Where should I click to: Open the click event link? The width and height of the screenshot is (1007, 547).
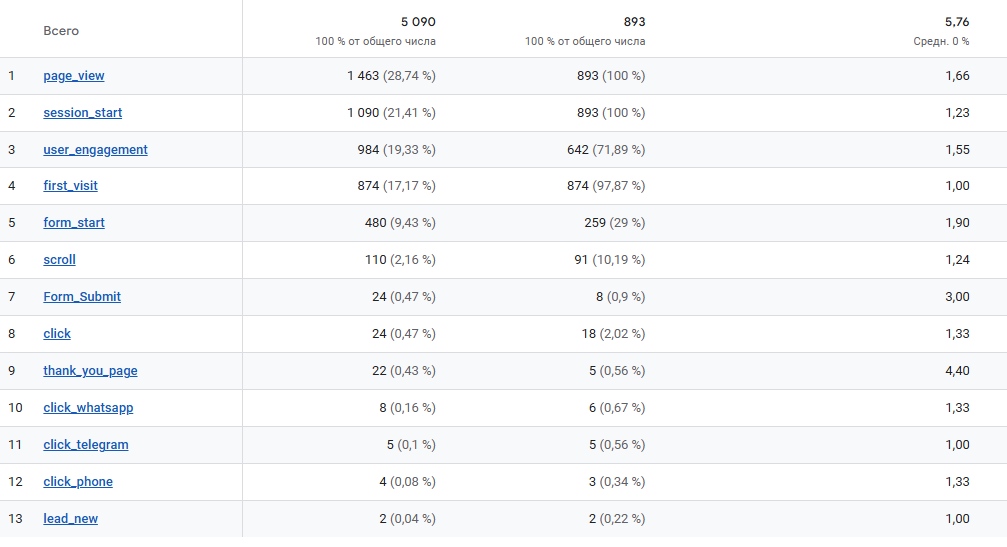click(x=57, y=334)
